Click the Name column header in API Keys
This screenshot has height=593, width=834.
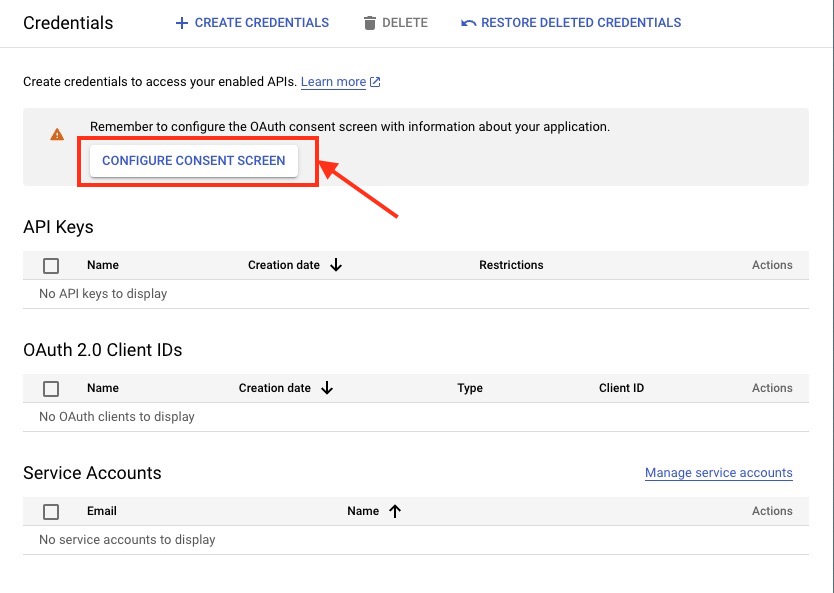tap(103, 265)
